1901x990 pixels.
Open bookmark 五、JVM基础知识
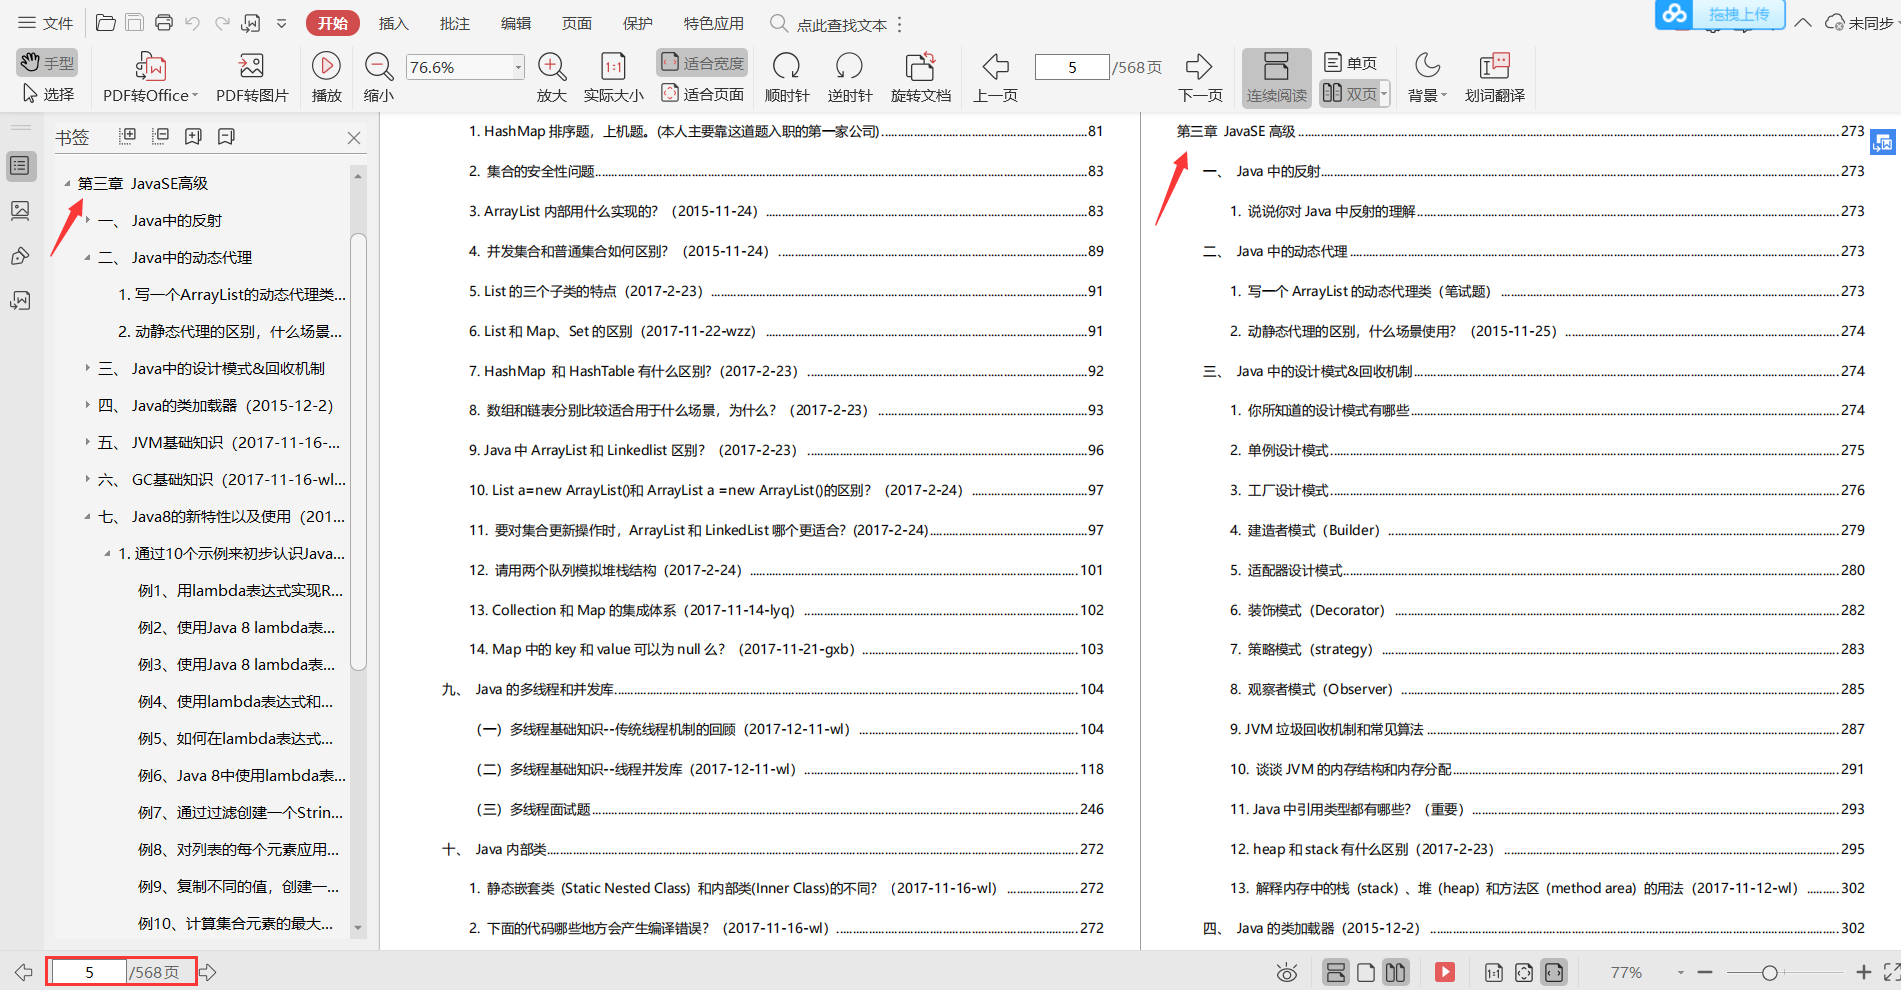219,443
